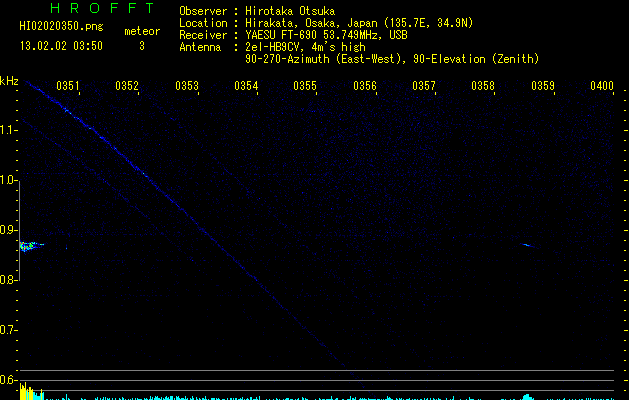Click the 0355 time axis label
The height and width of the screenshot is (400, 629).
pos(305,86)
